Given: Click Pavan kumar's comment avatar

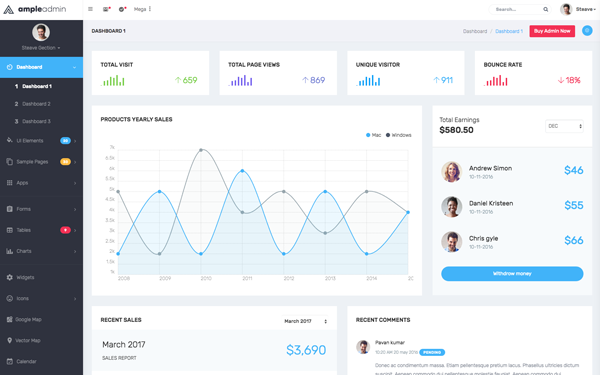Looking at the screenshot, I should click(363, 347).
